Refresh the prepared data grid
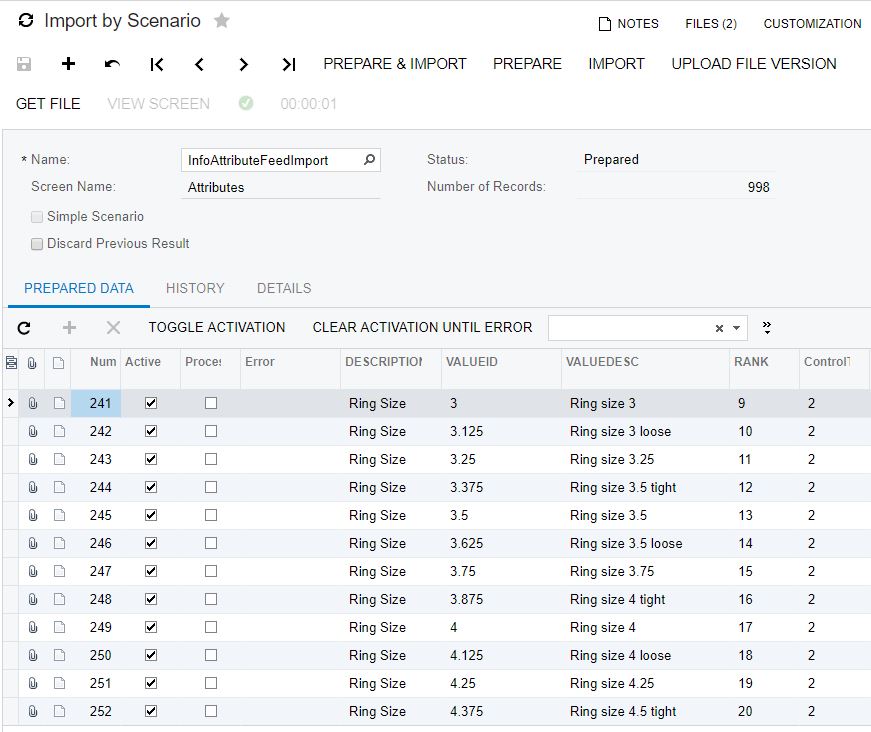The image size is (871, 732). pyautogui.click(x=24, y=328)
